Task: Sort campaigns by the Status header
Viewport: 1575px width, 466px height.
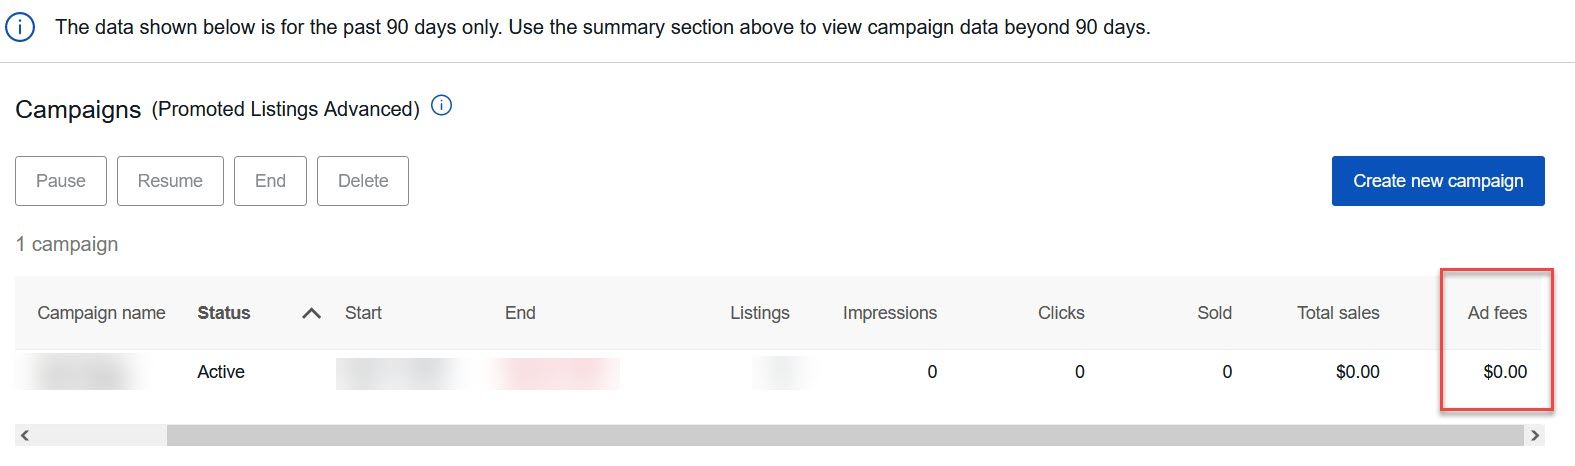Action: click(x=224, y=313)
